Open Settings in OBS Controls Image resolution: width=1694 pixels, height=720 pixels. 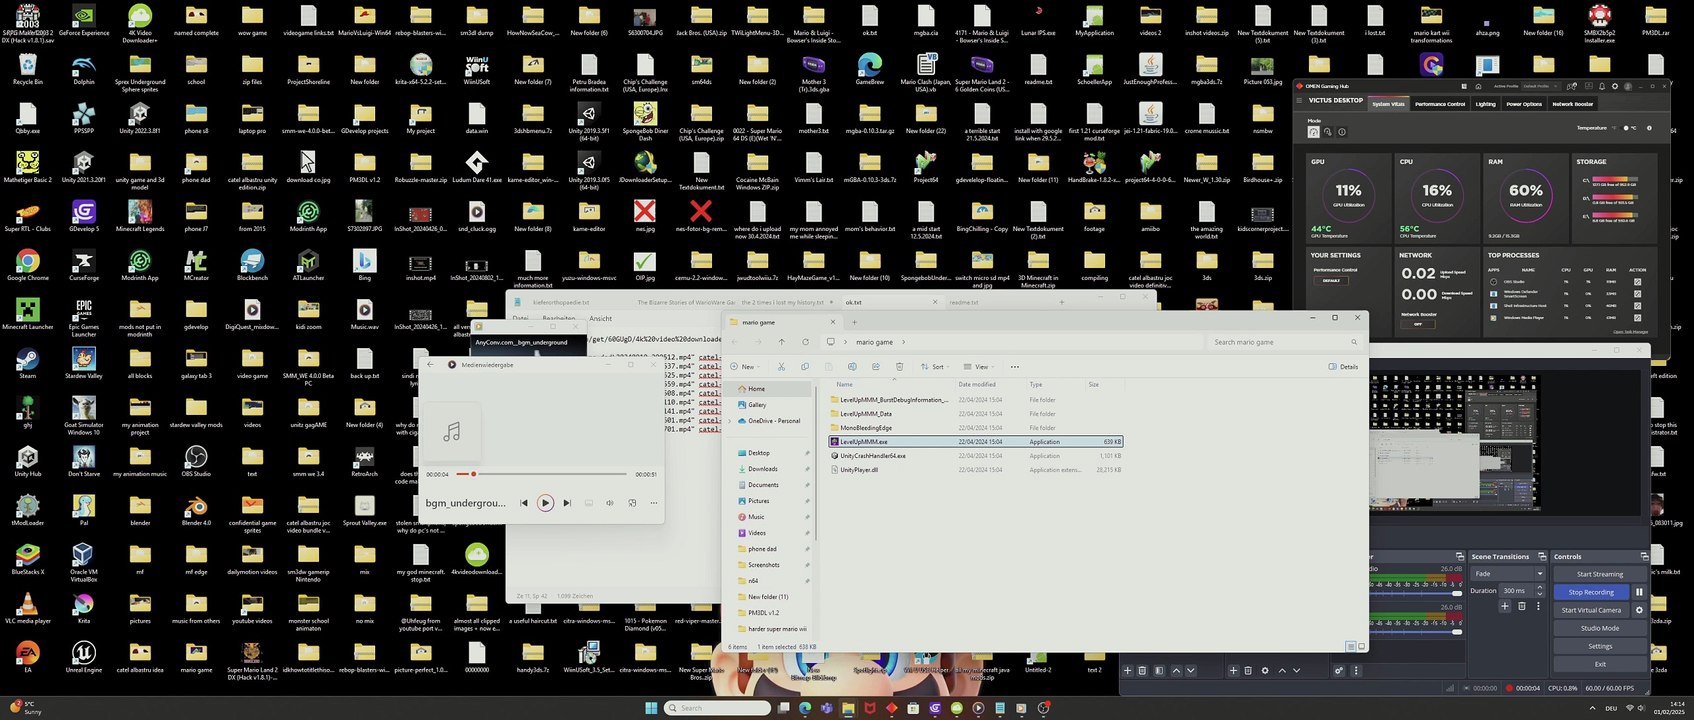point(1599,646)
